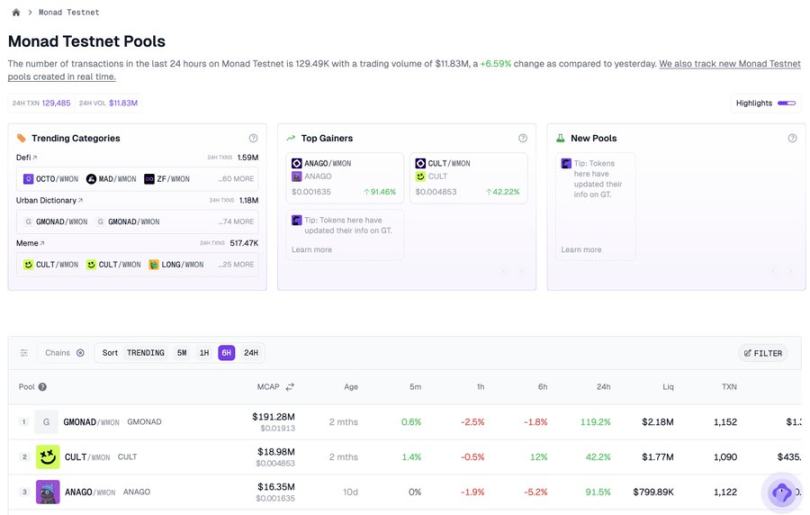Select the 6H timeframe option
This screenshot has width=810, height=515.
pos(227,353)
